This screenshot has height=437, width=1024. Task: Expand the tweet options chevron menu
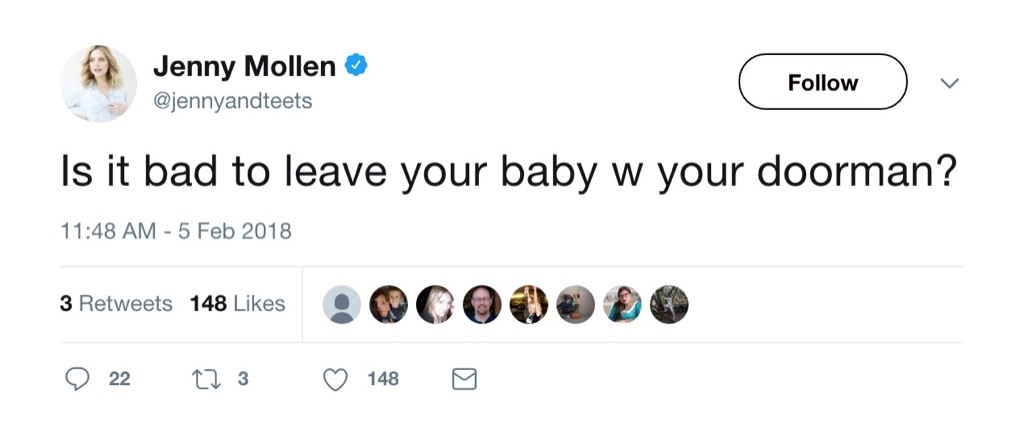950,83
